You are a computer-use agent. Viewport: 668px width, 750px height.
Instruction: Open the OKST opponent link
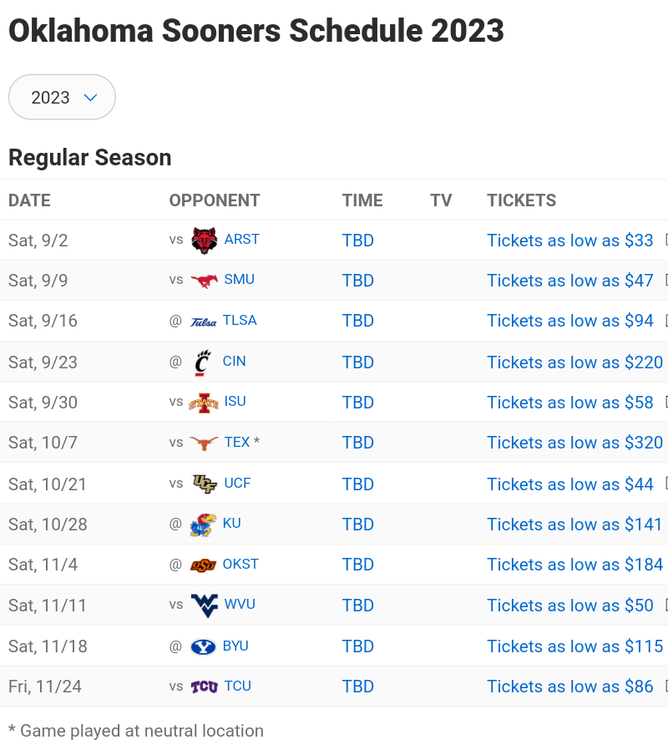pos(241,564)
